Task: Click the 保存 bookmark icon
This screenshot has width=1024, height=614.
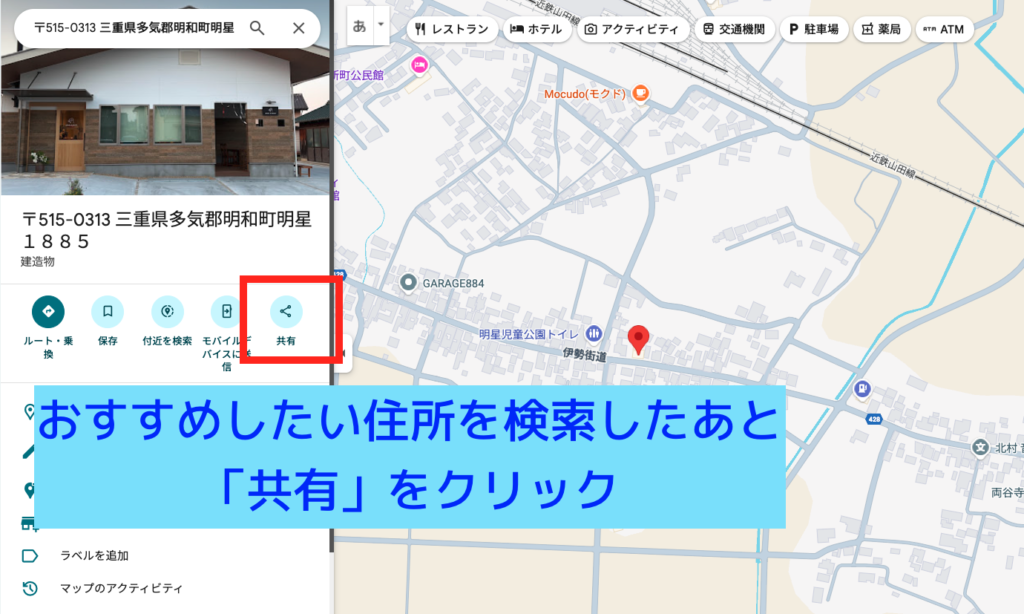Action: (107, 312)
